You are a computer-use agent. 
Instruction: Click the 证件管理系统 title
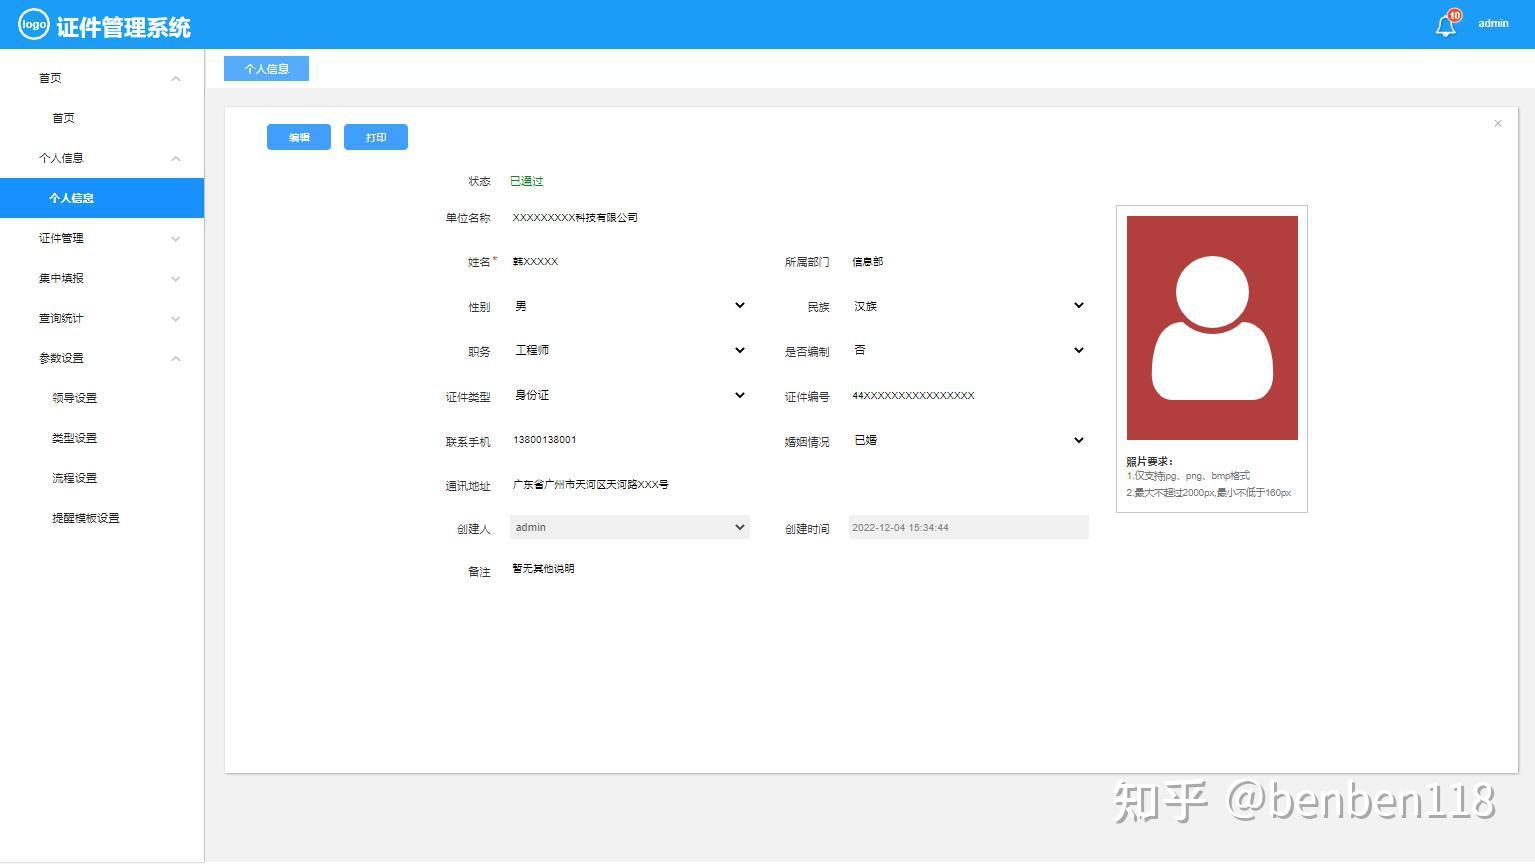click(123, 27)
